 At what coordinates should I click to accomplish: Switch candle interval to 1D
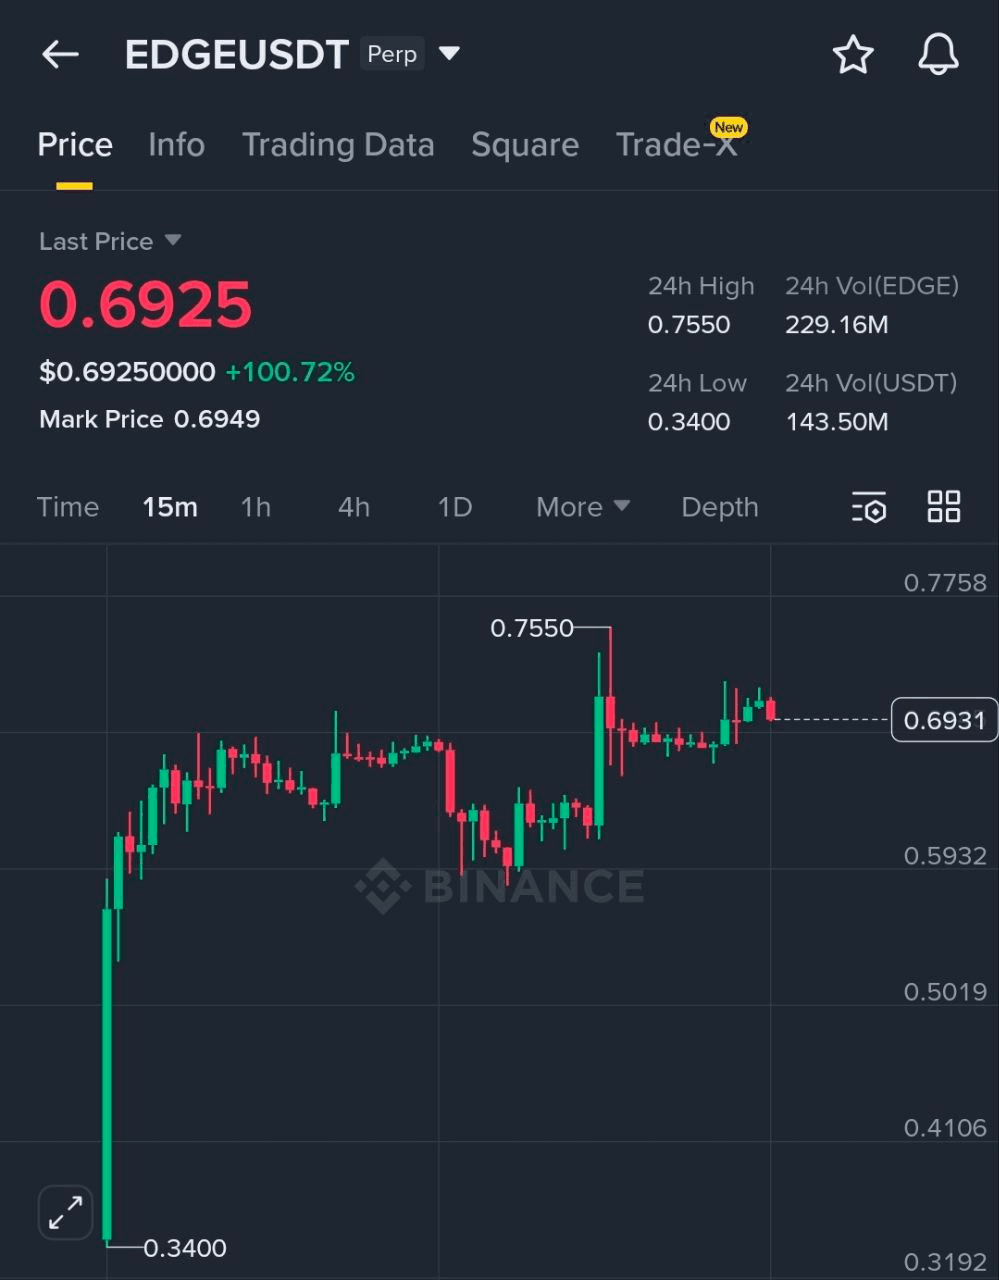pos(454,507)
